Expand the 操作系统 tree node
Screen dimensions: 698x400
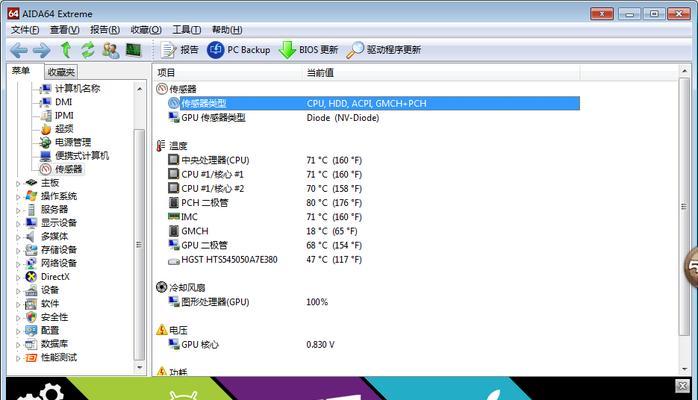pyautogui.click(x=18, y=197)
